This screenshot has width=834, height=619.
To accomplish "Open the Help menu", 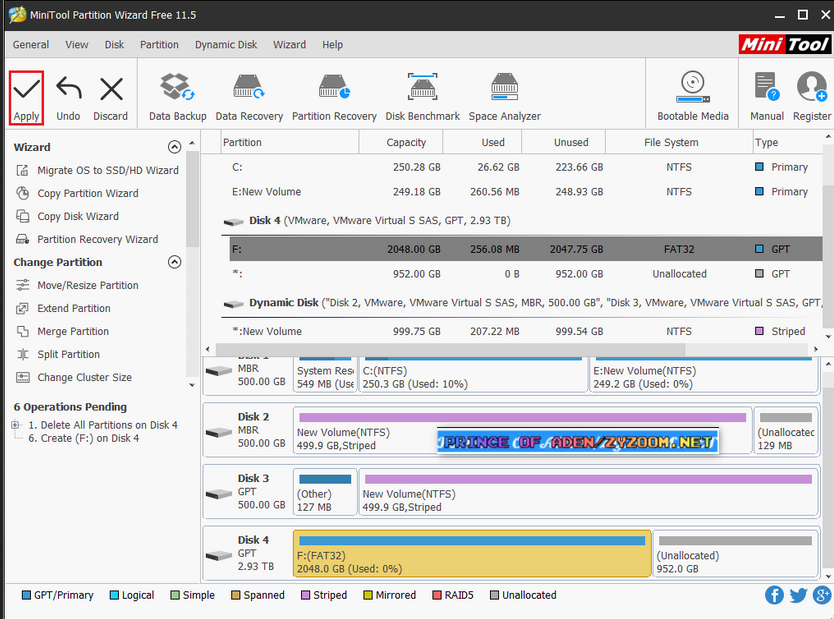I will tap(332, 45).
